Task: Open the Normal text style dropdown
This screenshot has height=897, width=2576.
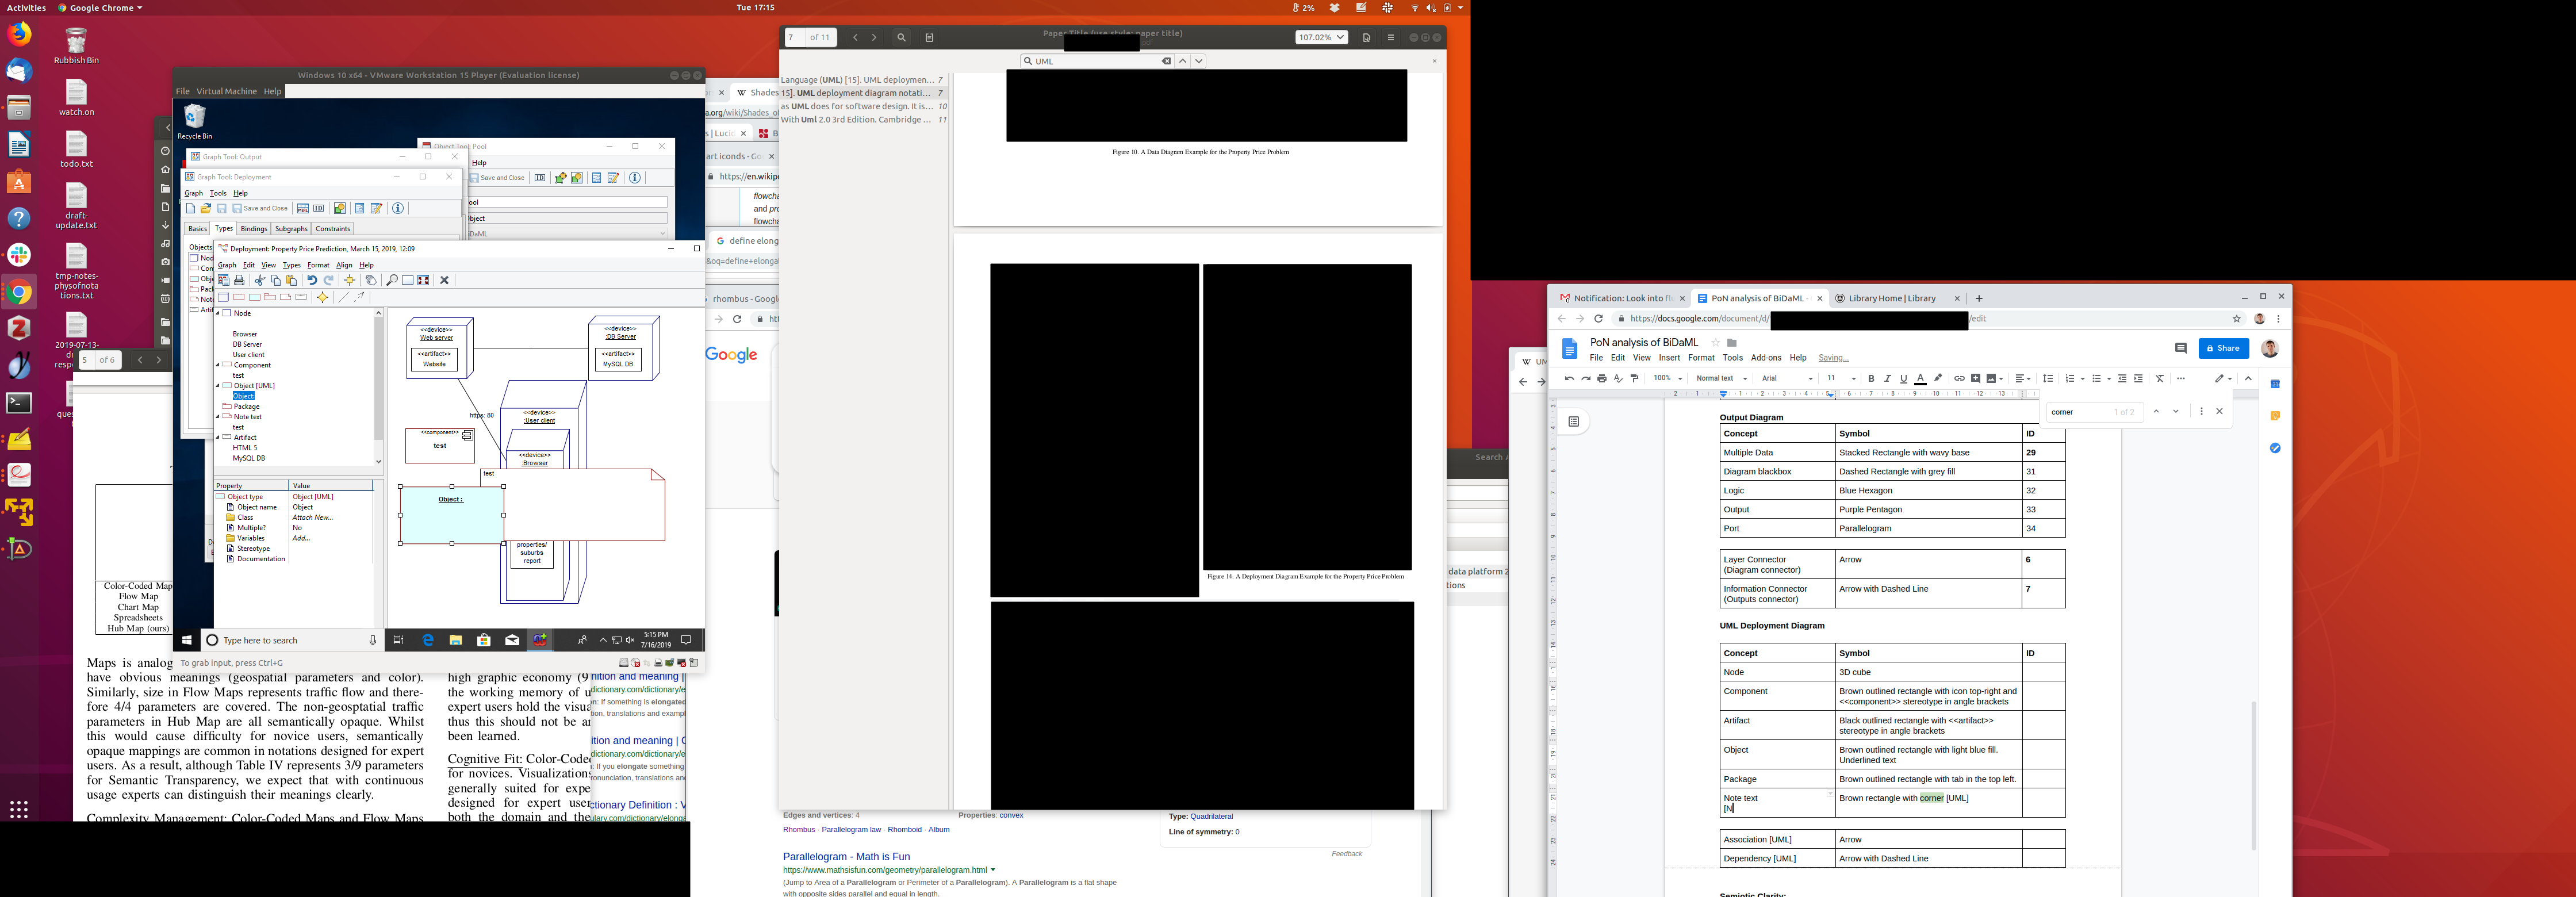Action: 1721,378
